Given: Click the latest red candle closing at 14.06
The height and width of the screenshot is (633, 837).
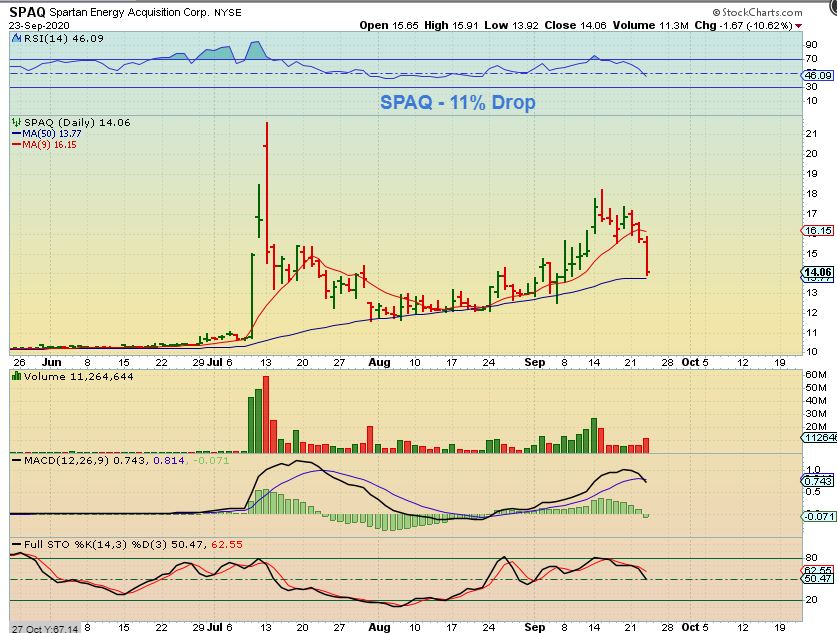Looking at the screenshot, I should [647, 257].
